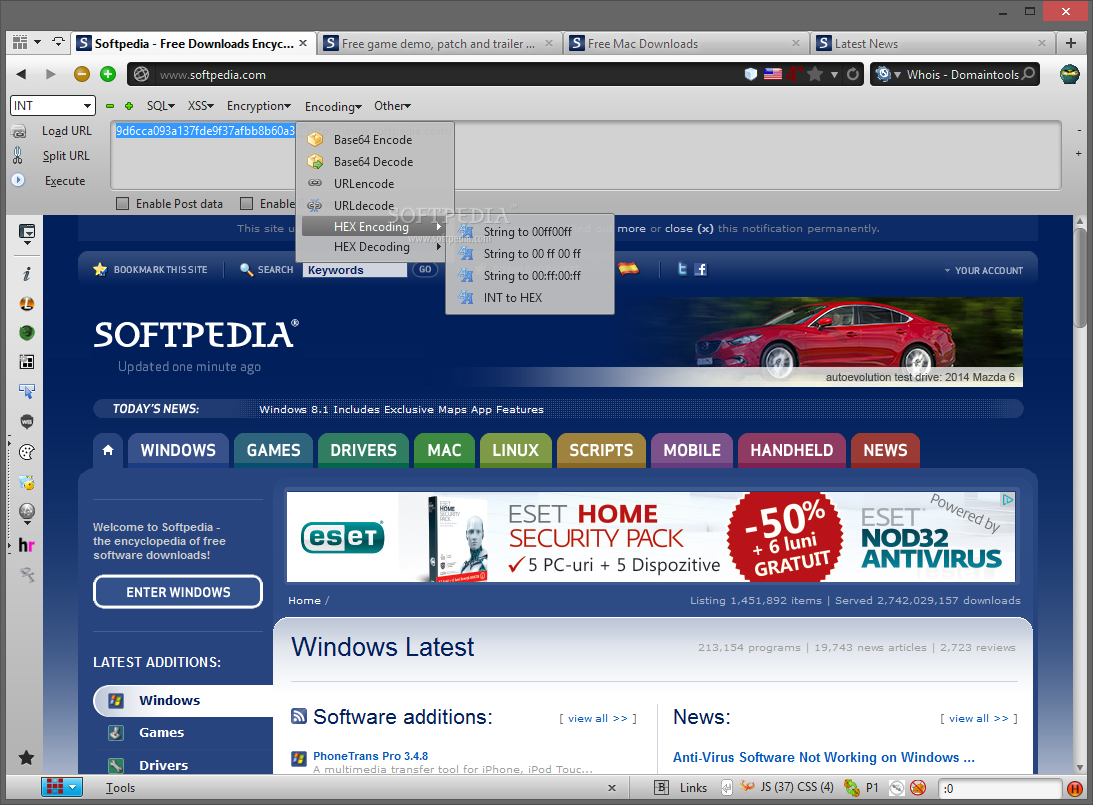Click the Execute play icon

[18, 180]
